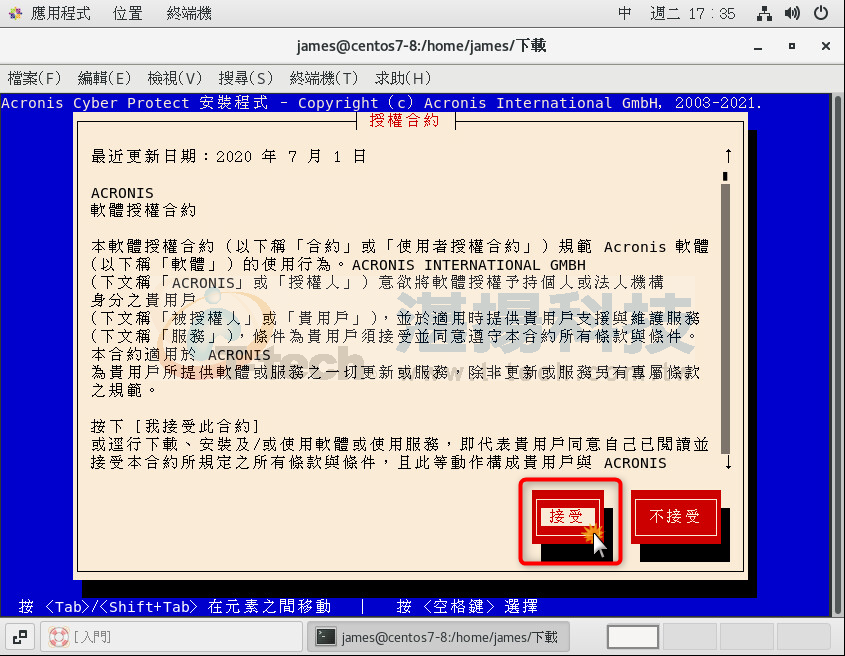Click the 不接受 (Decline) button
This screenshot has height=656, width=845.
(x=675, y=516)
